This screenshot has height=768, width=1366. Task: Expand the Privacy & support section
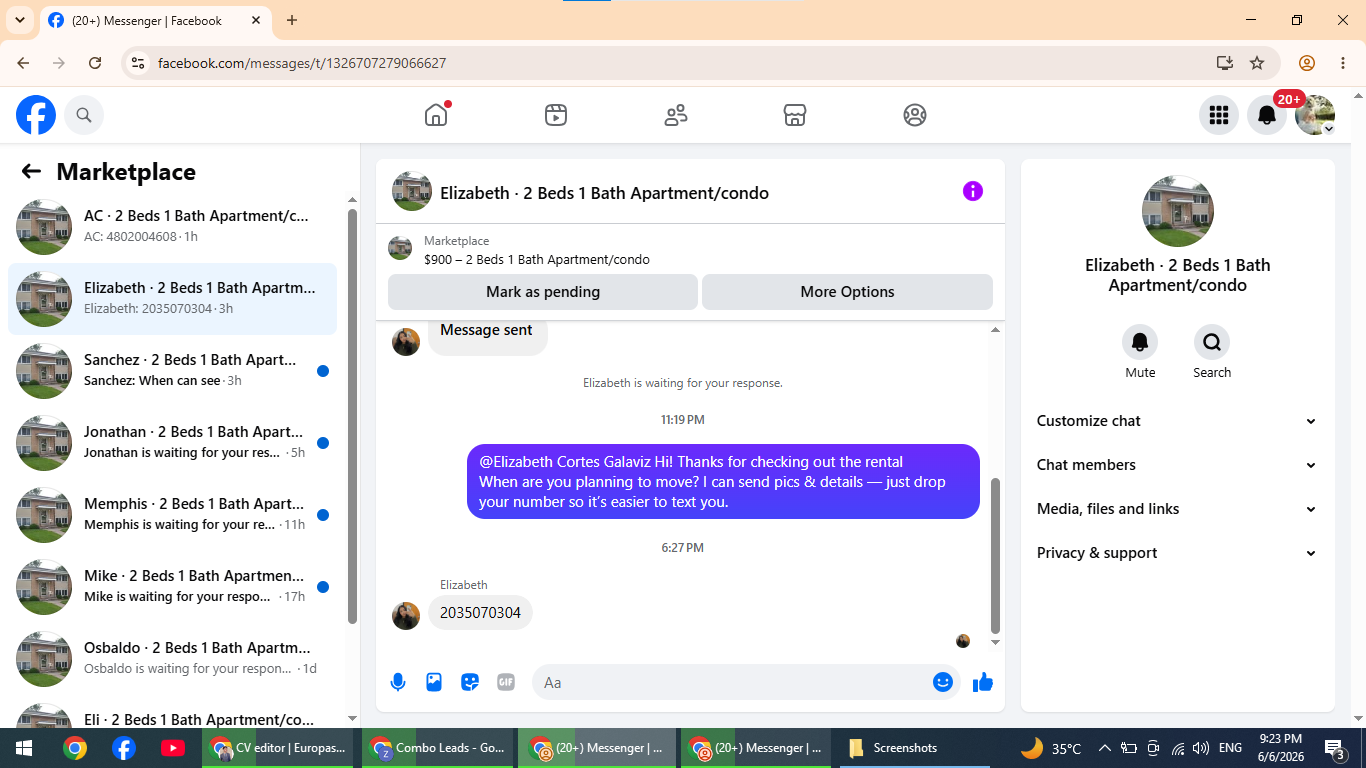pos(1177,553)
